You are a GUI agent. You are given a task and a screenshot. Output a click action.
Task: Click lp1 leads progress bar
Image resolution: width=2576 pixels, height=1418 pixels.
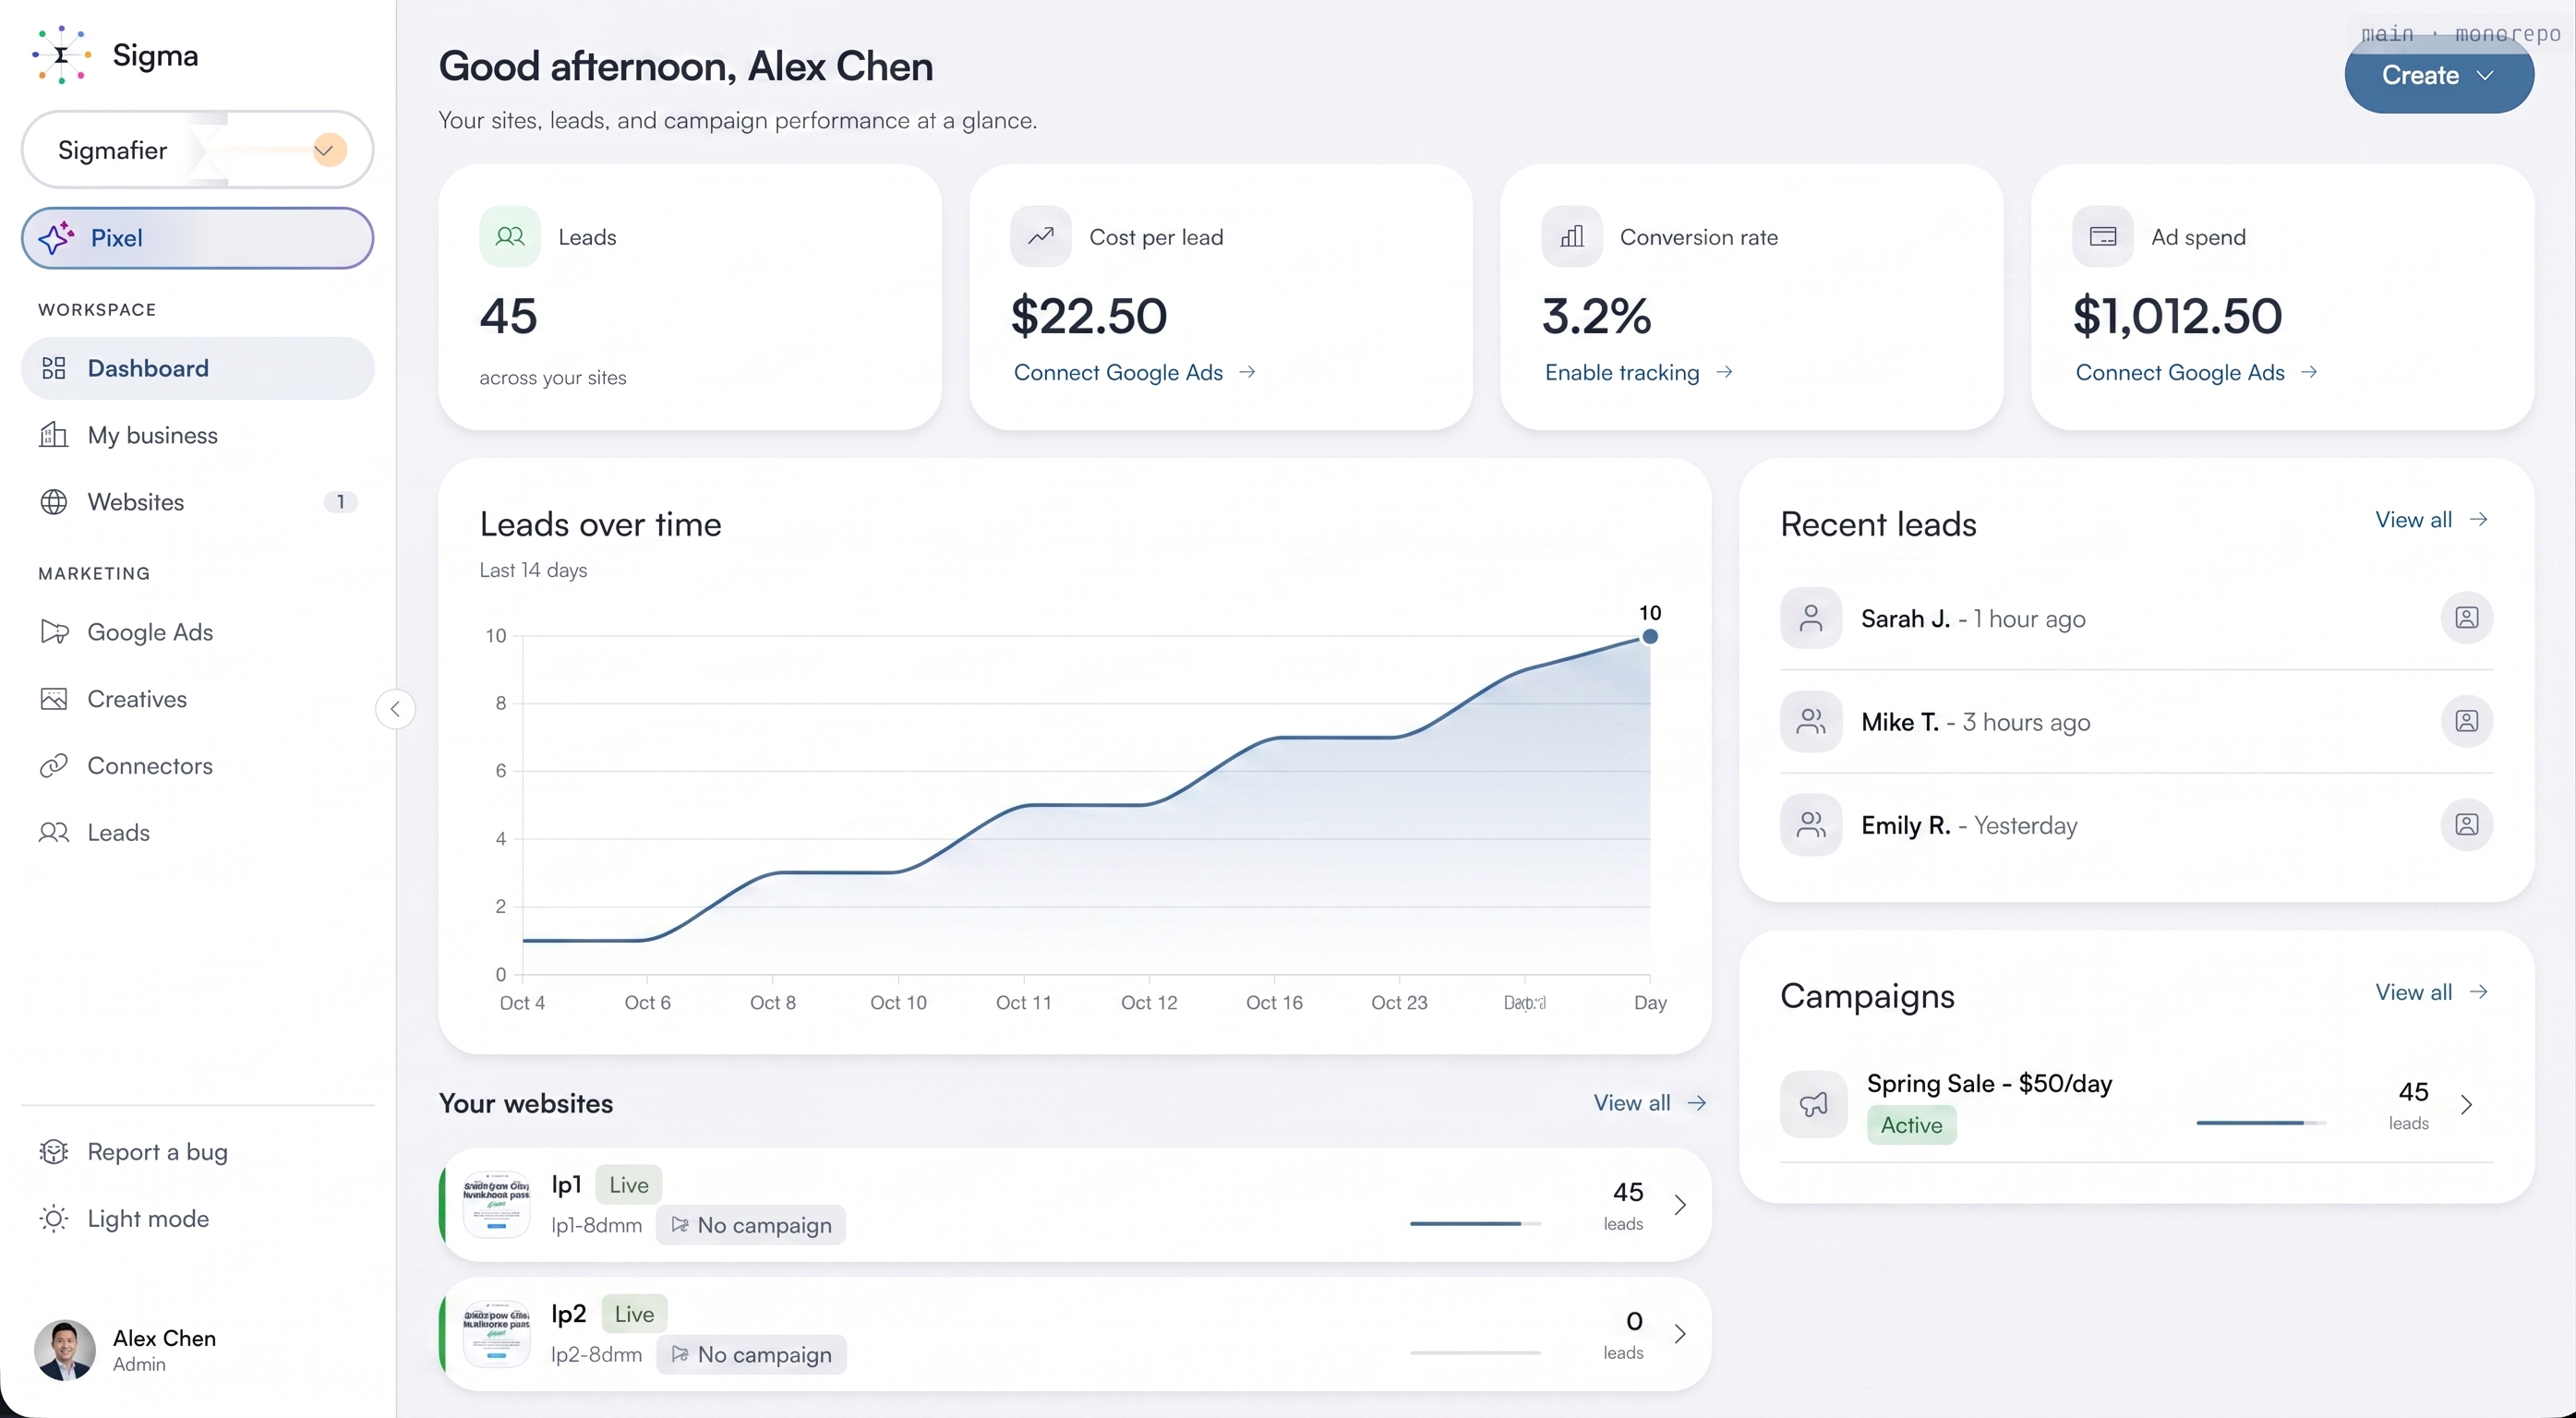click(x=1475, y=1223)
